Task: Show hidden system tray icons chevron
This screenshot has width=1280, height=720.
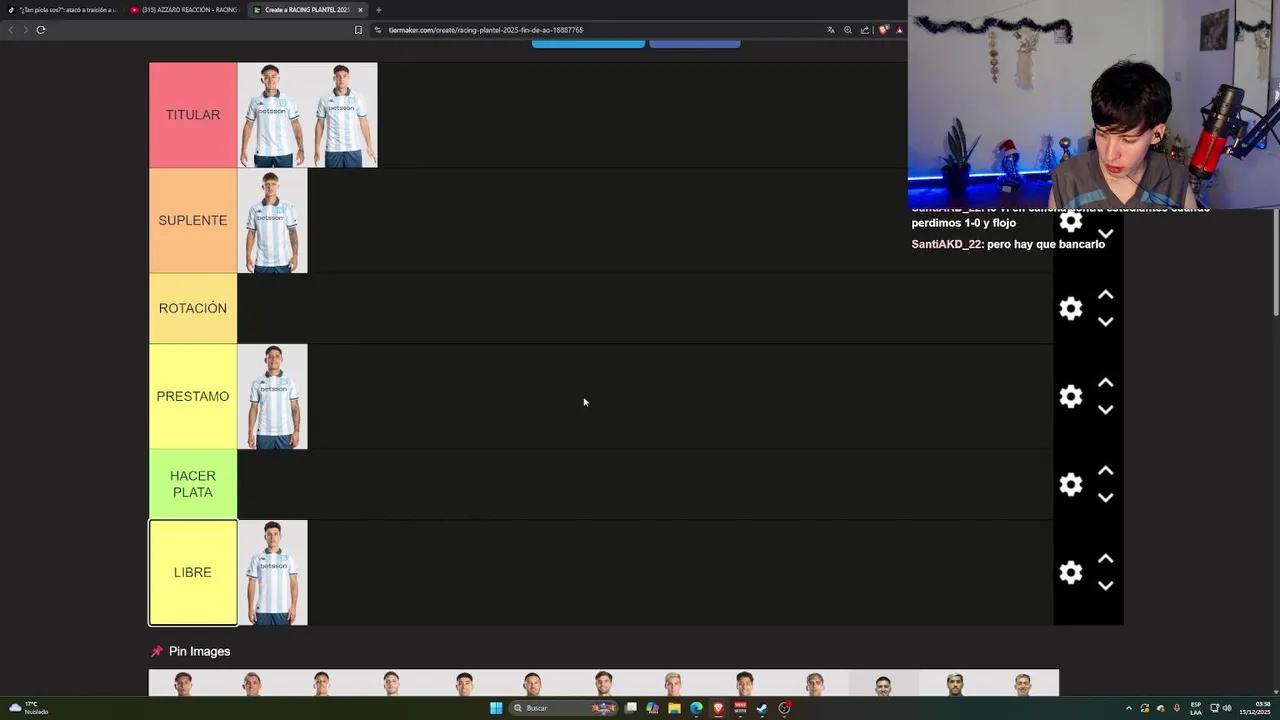Action: tap(1129, 708)
